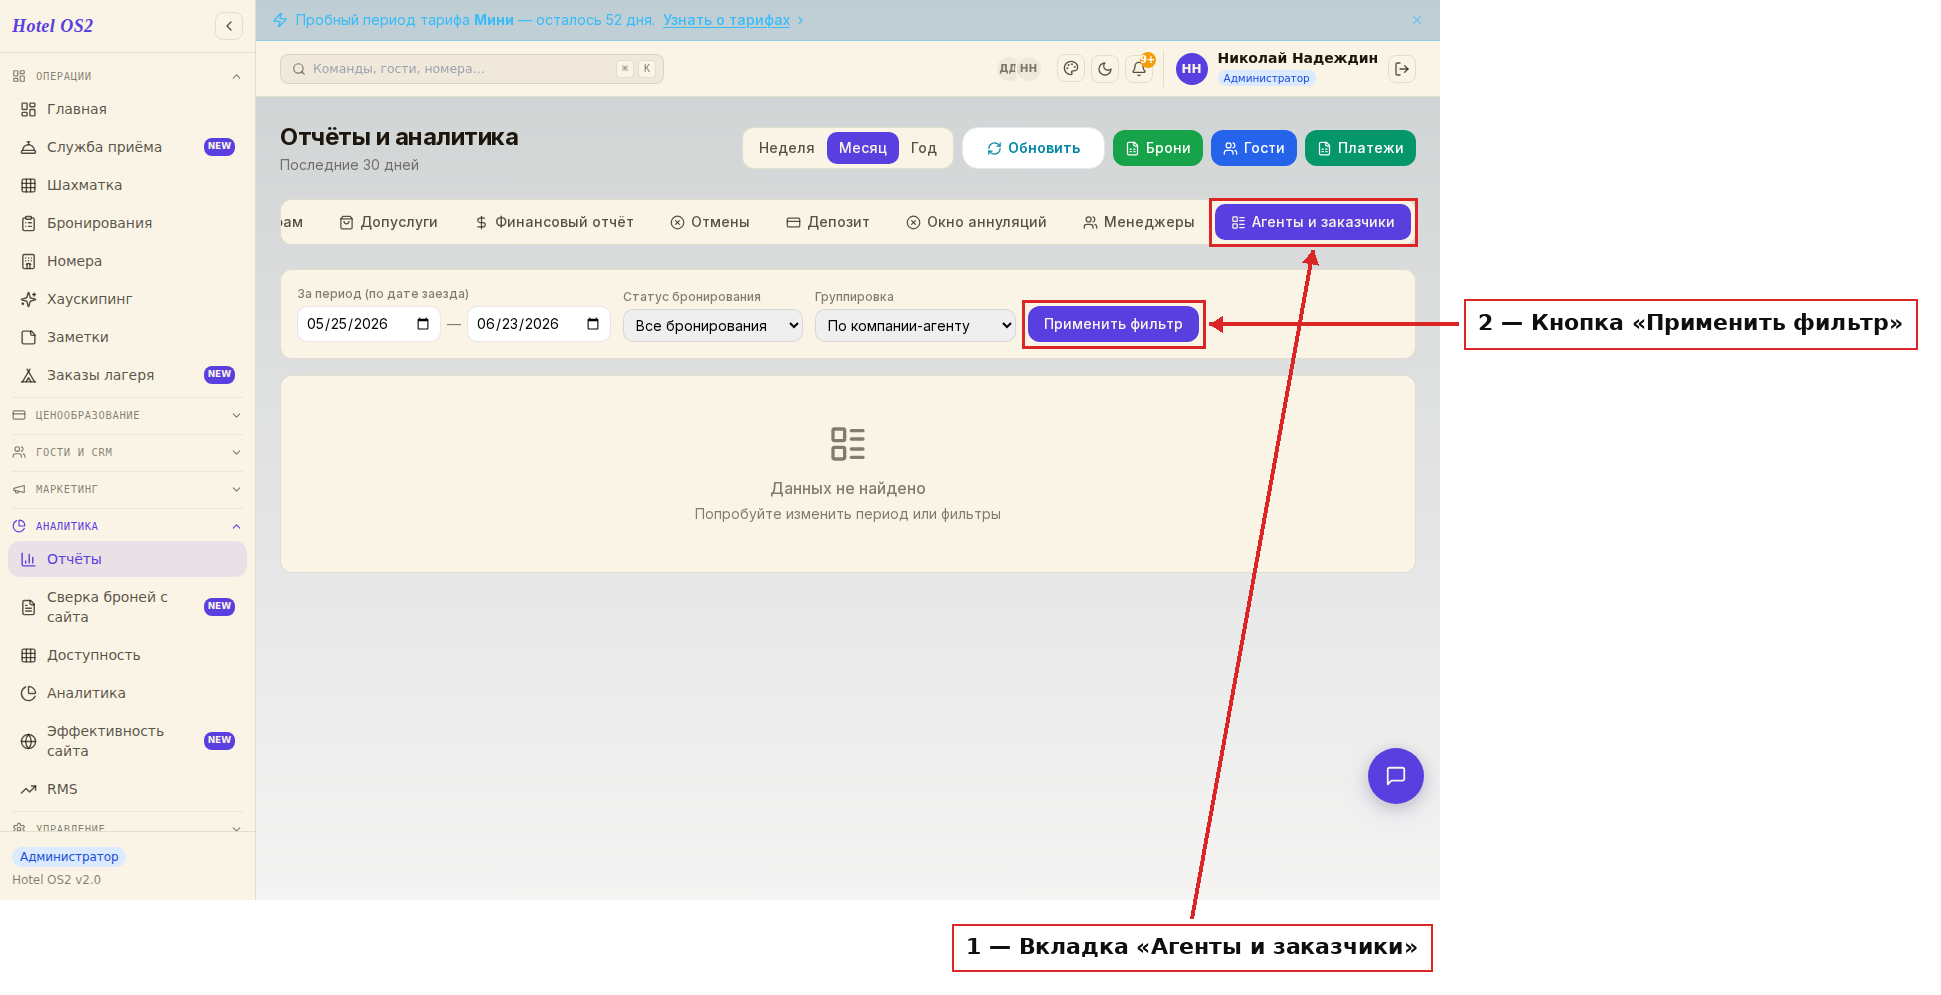The height and width of the screenshot is (995, 1941).
Task: Switch period to Год
Action: click(x=923, y=148)
